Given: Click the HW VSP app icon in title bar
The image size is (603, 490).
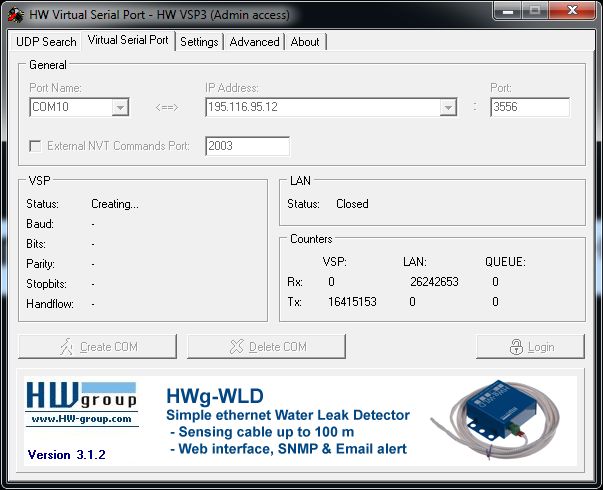Looking at the screenshot, I should (x=15, y=14).
